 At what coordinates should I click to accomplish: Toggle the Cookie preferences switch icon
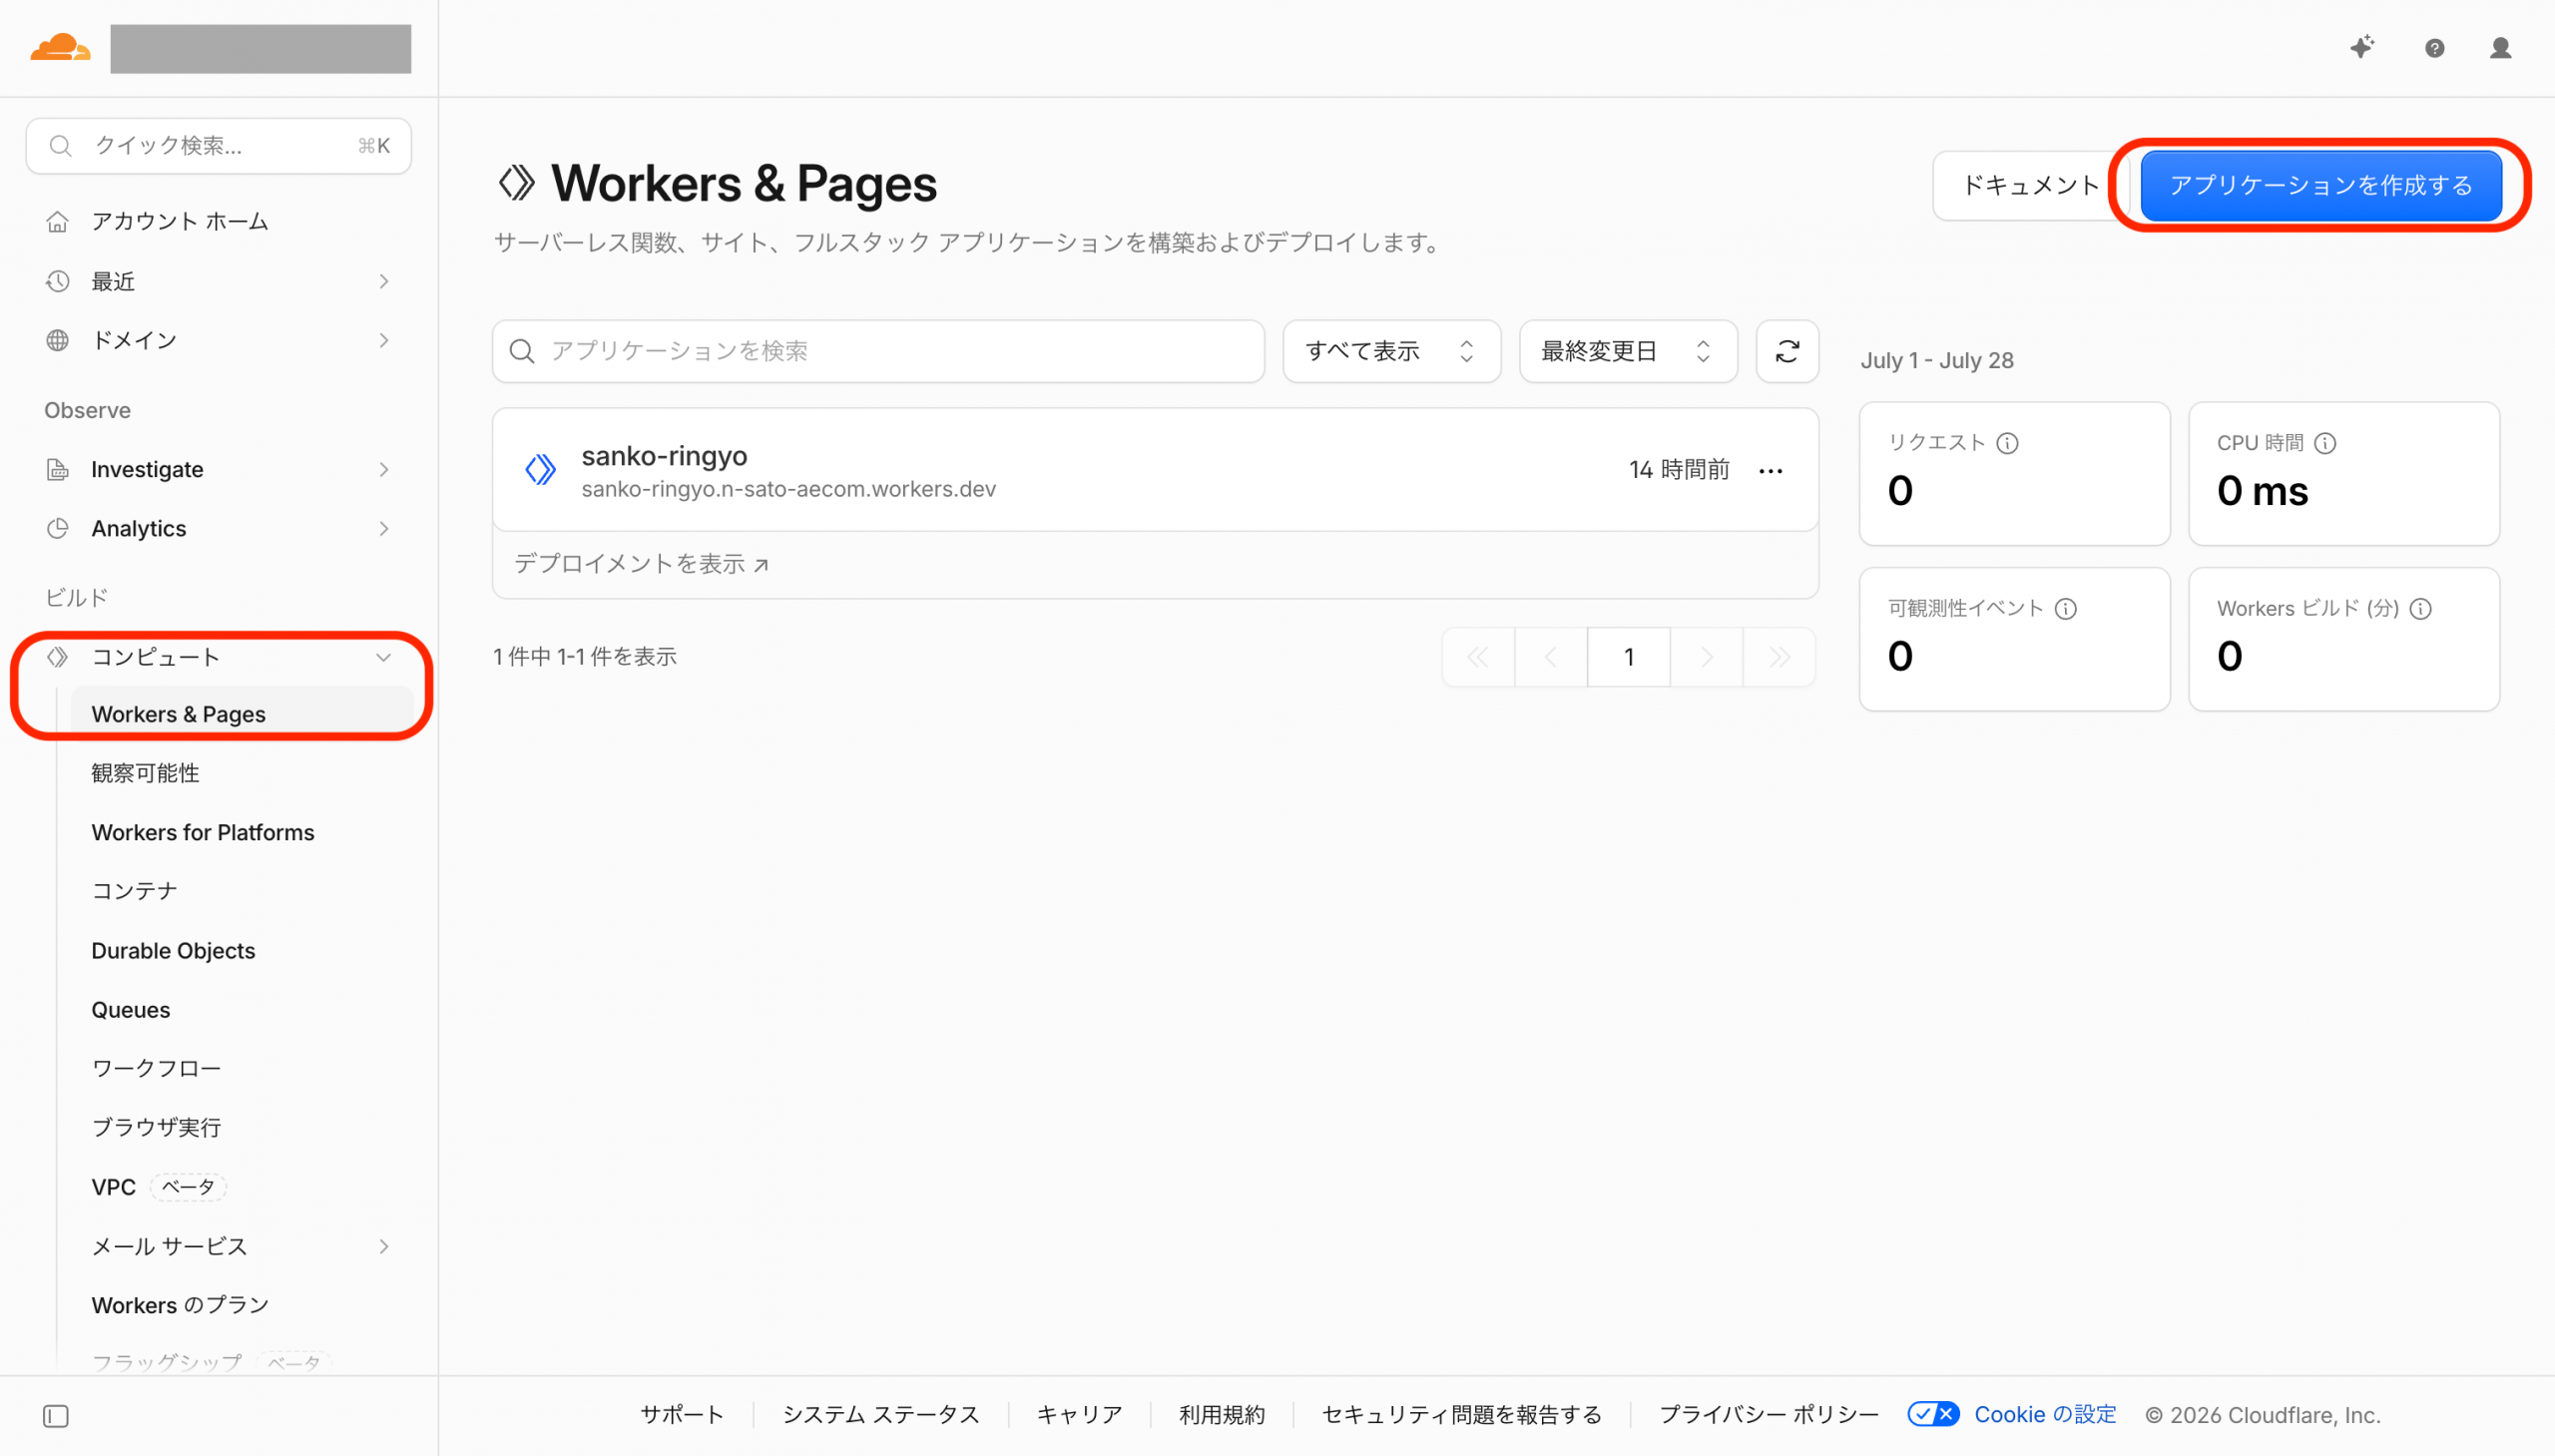pos(1932,1414)
